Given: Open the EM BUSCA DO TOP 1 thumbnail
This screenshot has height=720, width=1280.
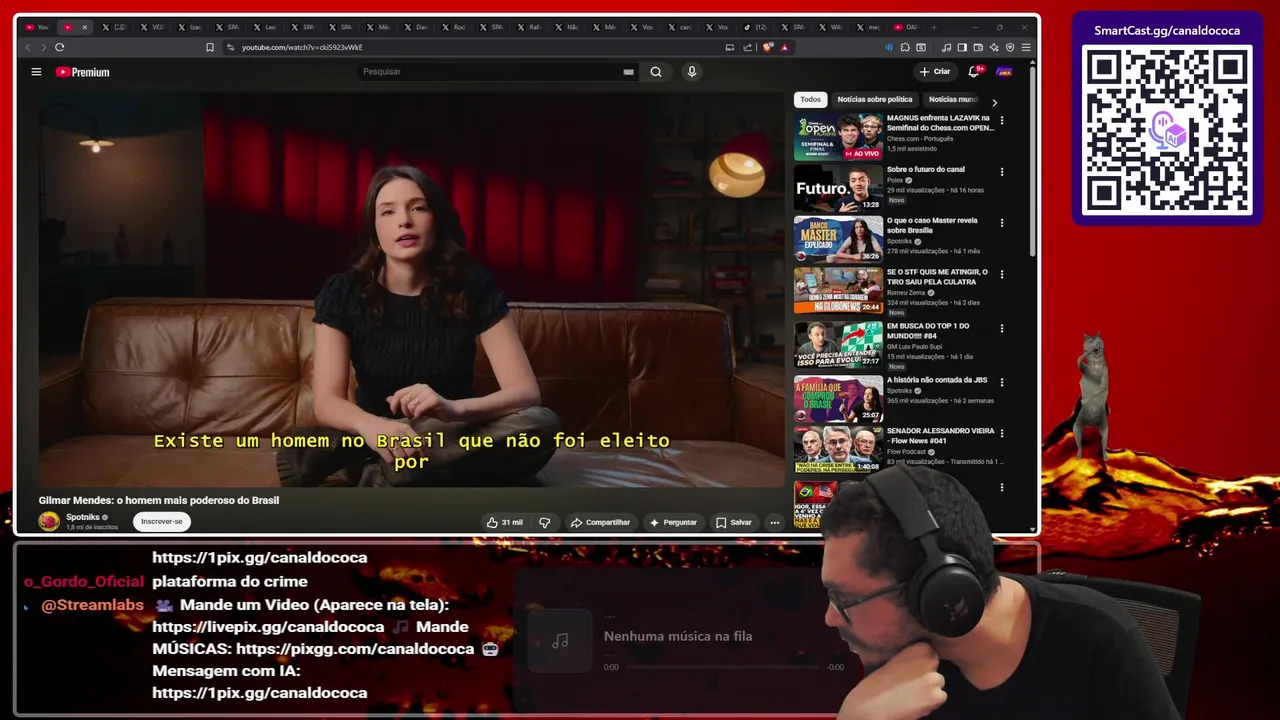Looking at the screenshot, I should tap(838, 345).
